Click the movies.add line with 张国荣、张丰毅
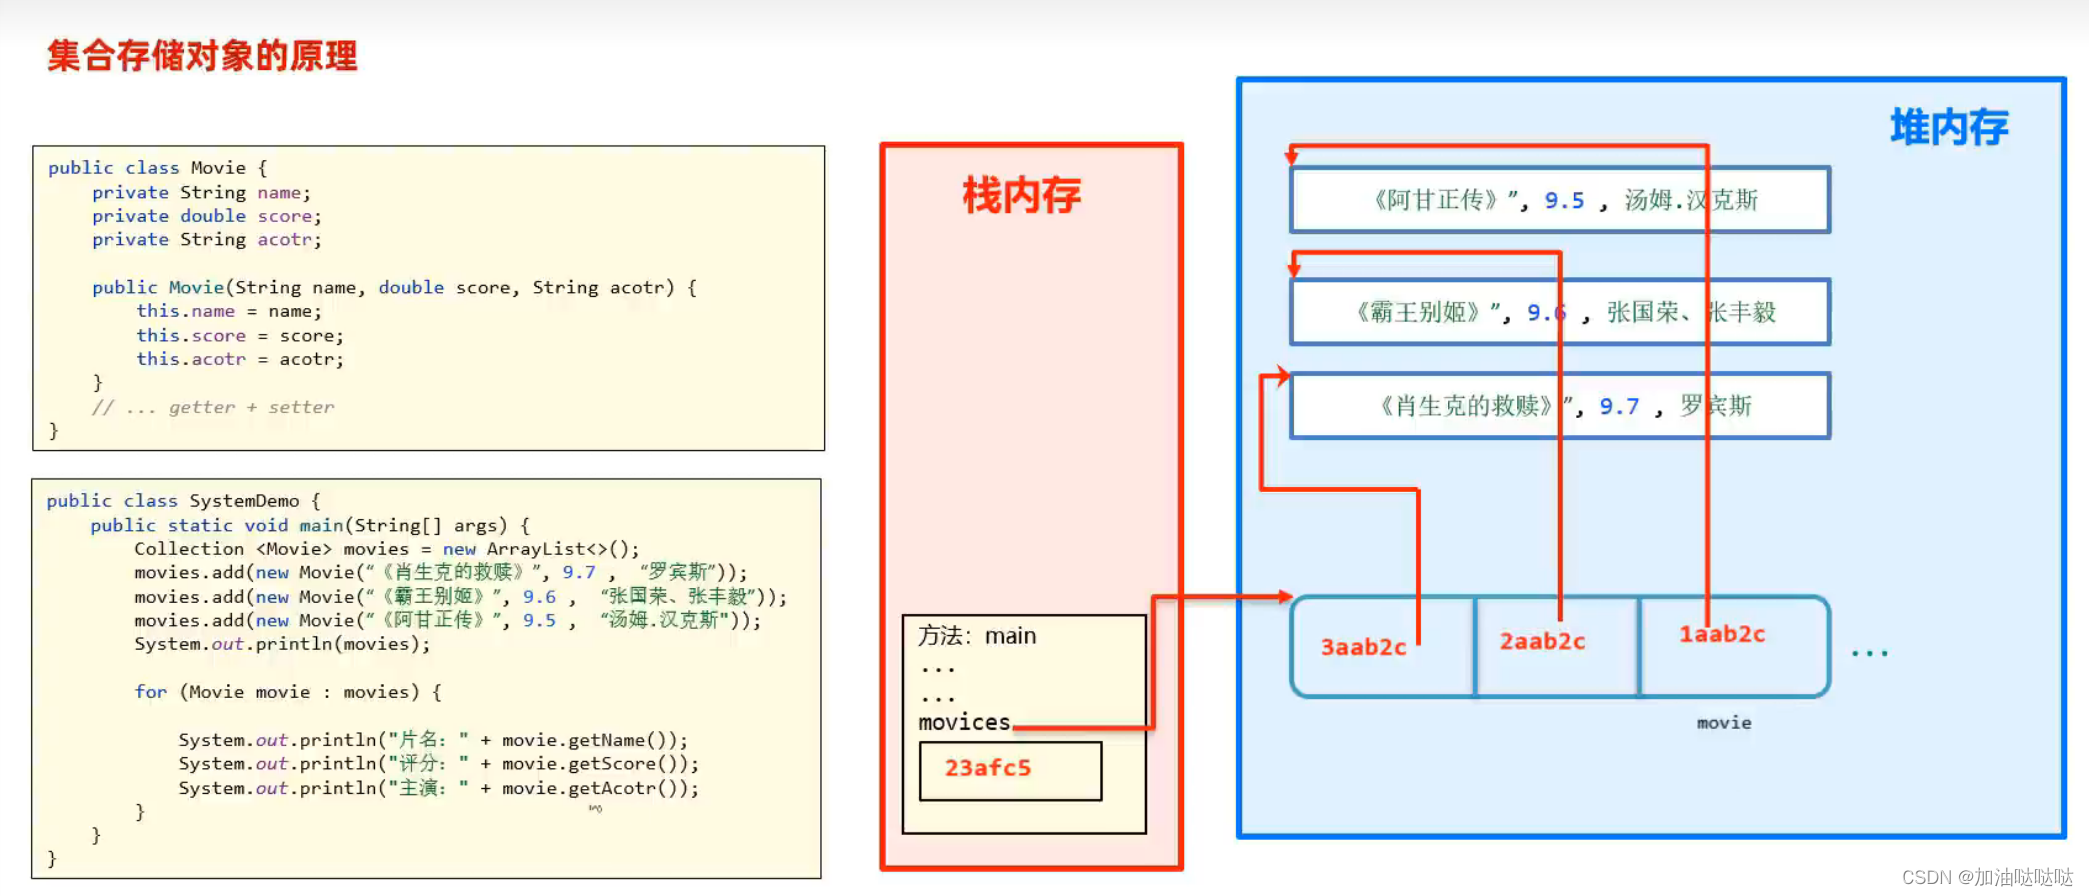 tap(461, 597)
